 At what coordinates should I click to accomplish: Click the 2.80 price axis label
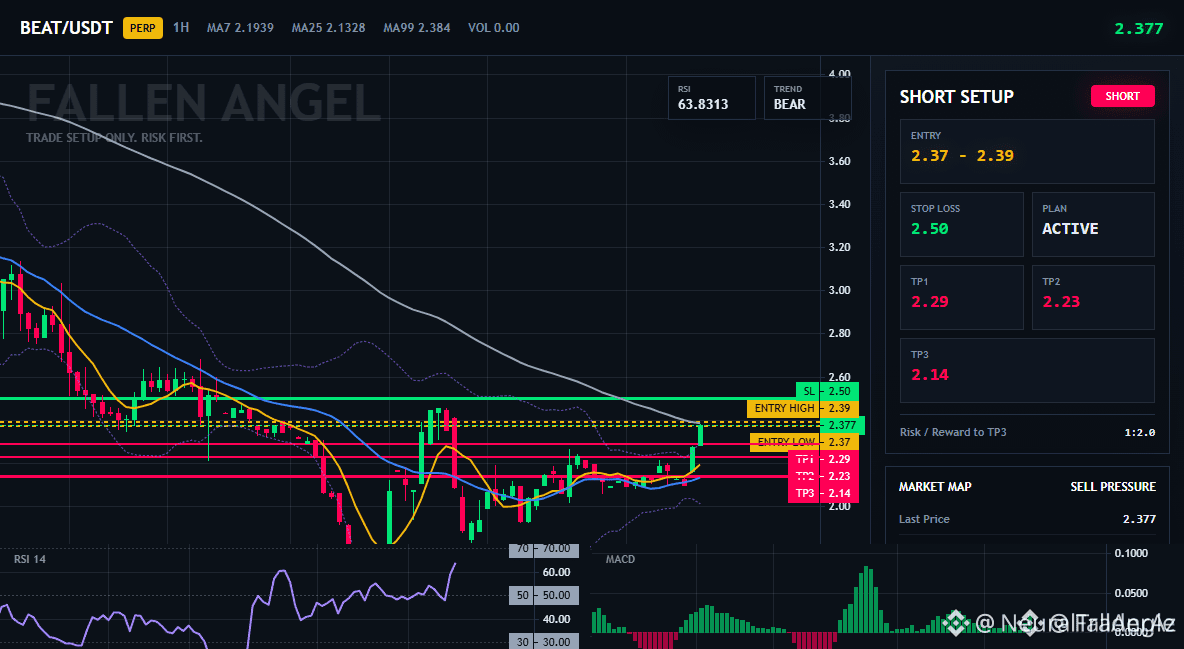[840, 333]
